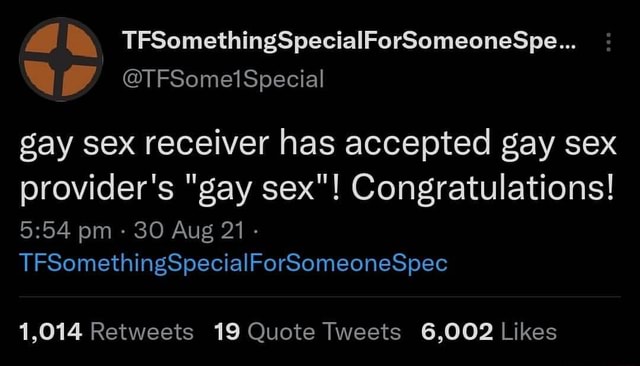Click the quoted "gay sex" phrase
Screen dimensions: 640x366
pos(256,190)
